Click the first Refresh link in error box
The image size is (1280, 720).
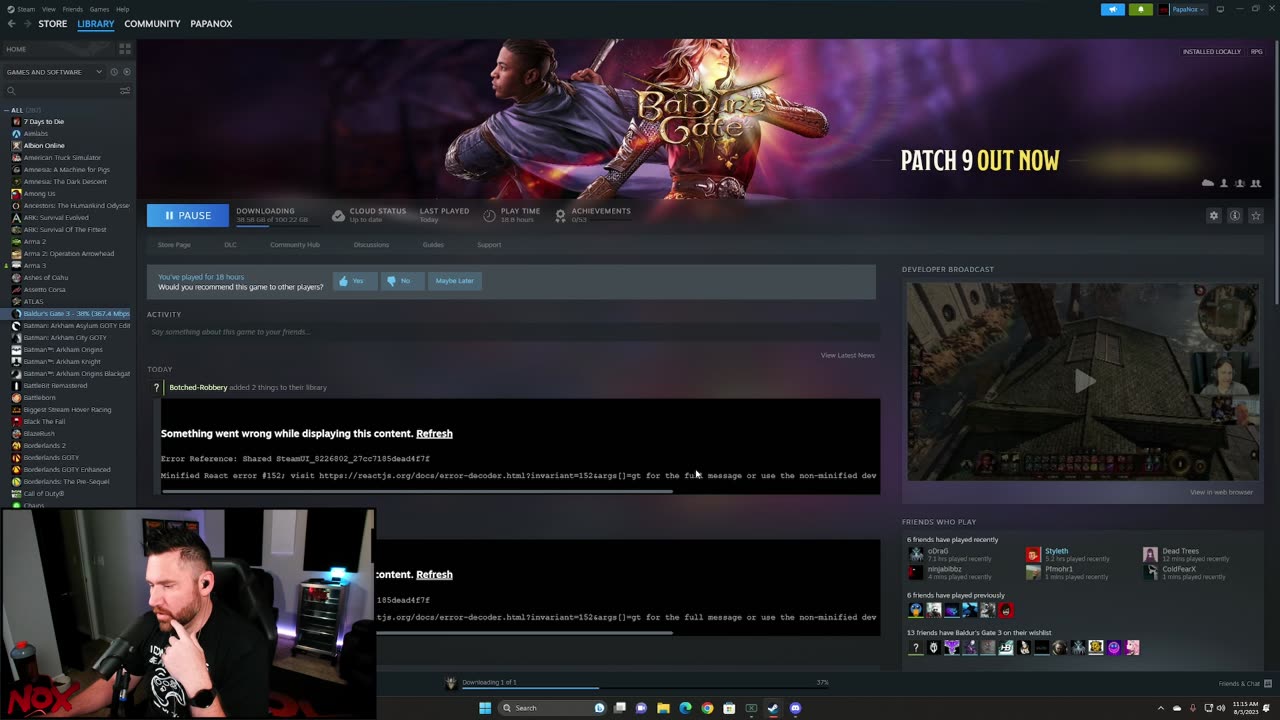point(434,434)
